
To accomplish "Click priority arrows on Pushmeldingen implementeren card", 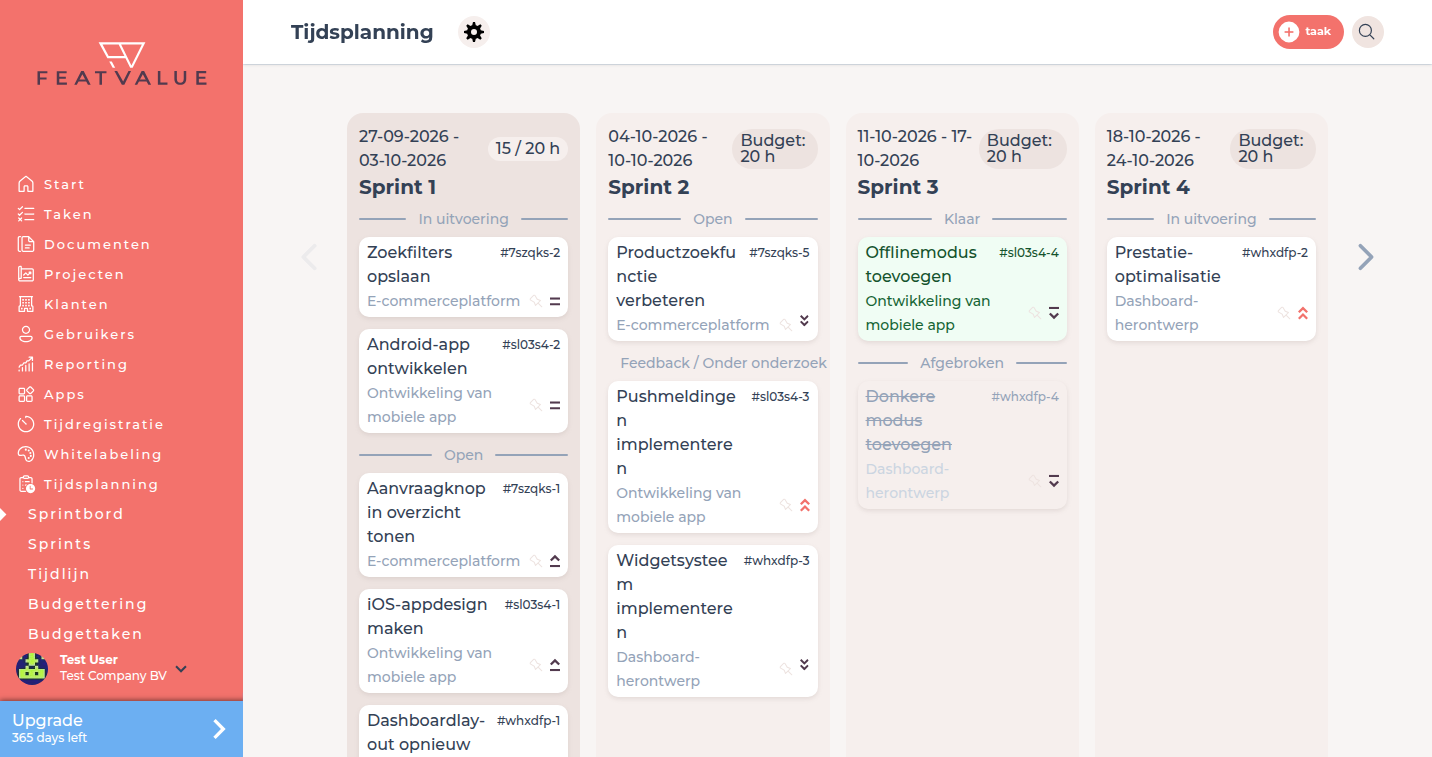I will click(804, 505).
